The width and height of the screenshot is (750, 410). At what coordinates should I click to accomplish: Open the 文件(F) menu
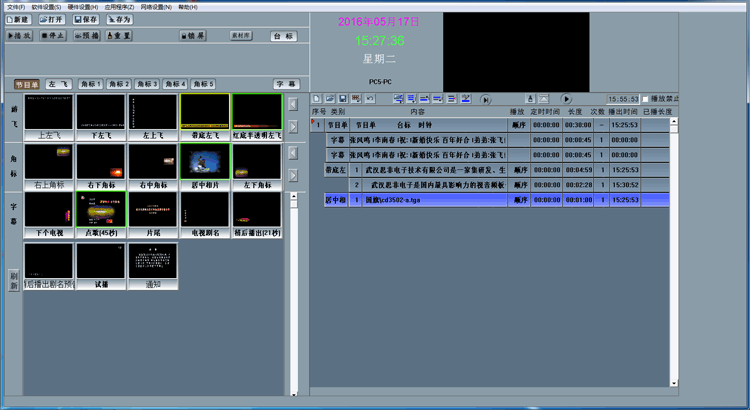point(14,6)
